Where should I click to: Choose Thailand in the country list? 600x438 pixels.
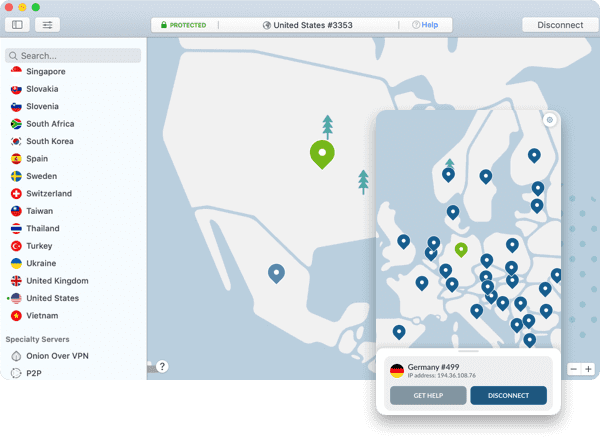coord(43,228)
